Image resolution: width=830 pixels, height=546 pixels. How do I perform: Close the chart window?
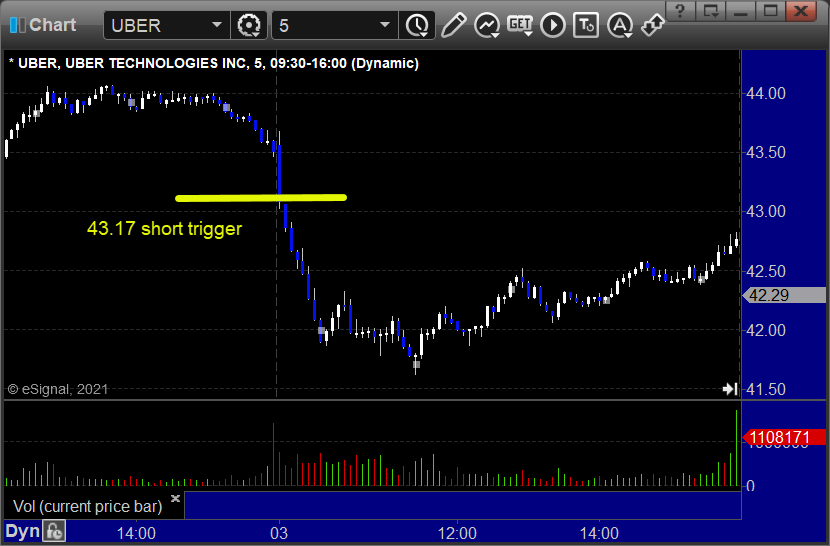801,11
